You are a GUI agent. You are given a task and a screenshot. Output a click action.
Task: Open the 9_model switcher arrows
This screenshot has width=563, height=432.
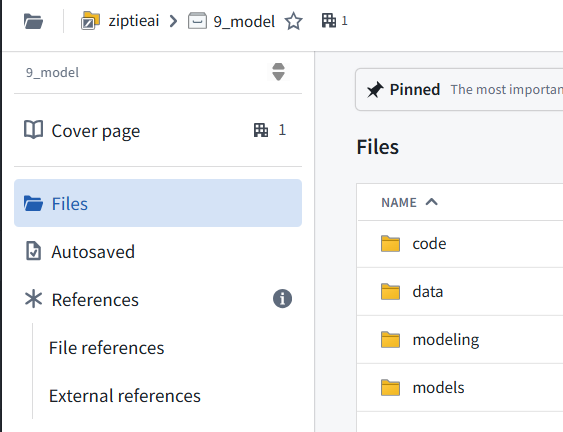278,72
